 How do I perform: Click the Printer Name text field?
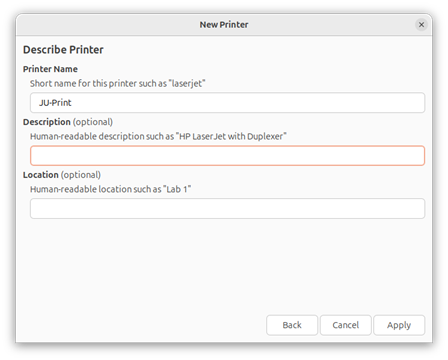pos(227,103)
